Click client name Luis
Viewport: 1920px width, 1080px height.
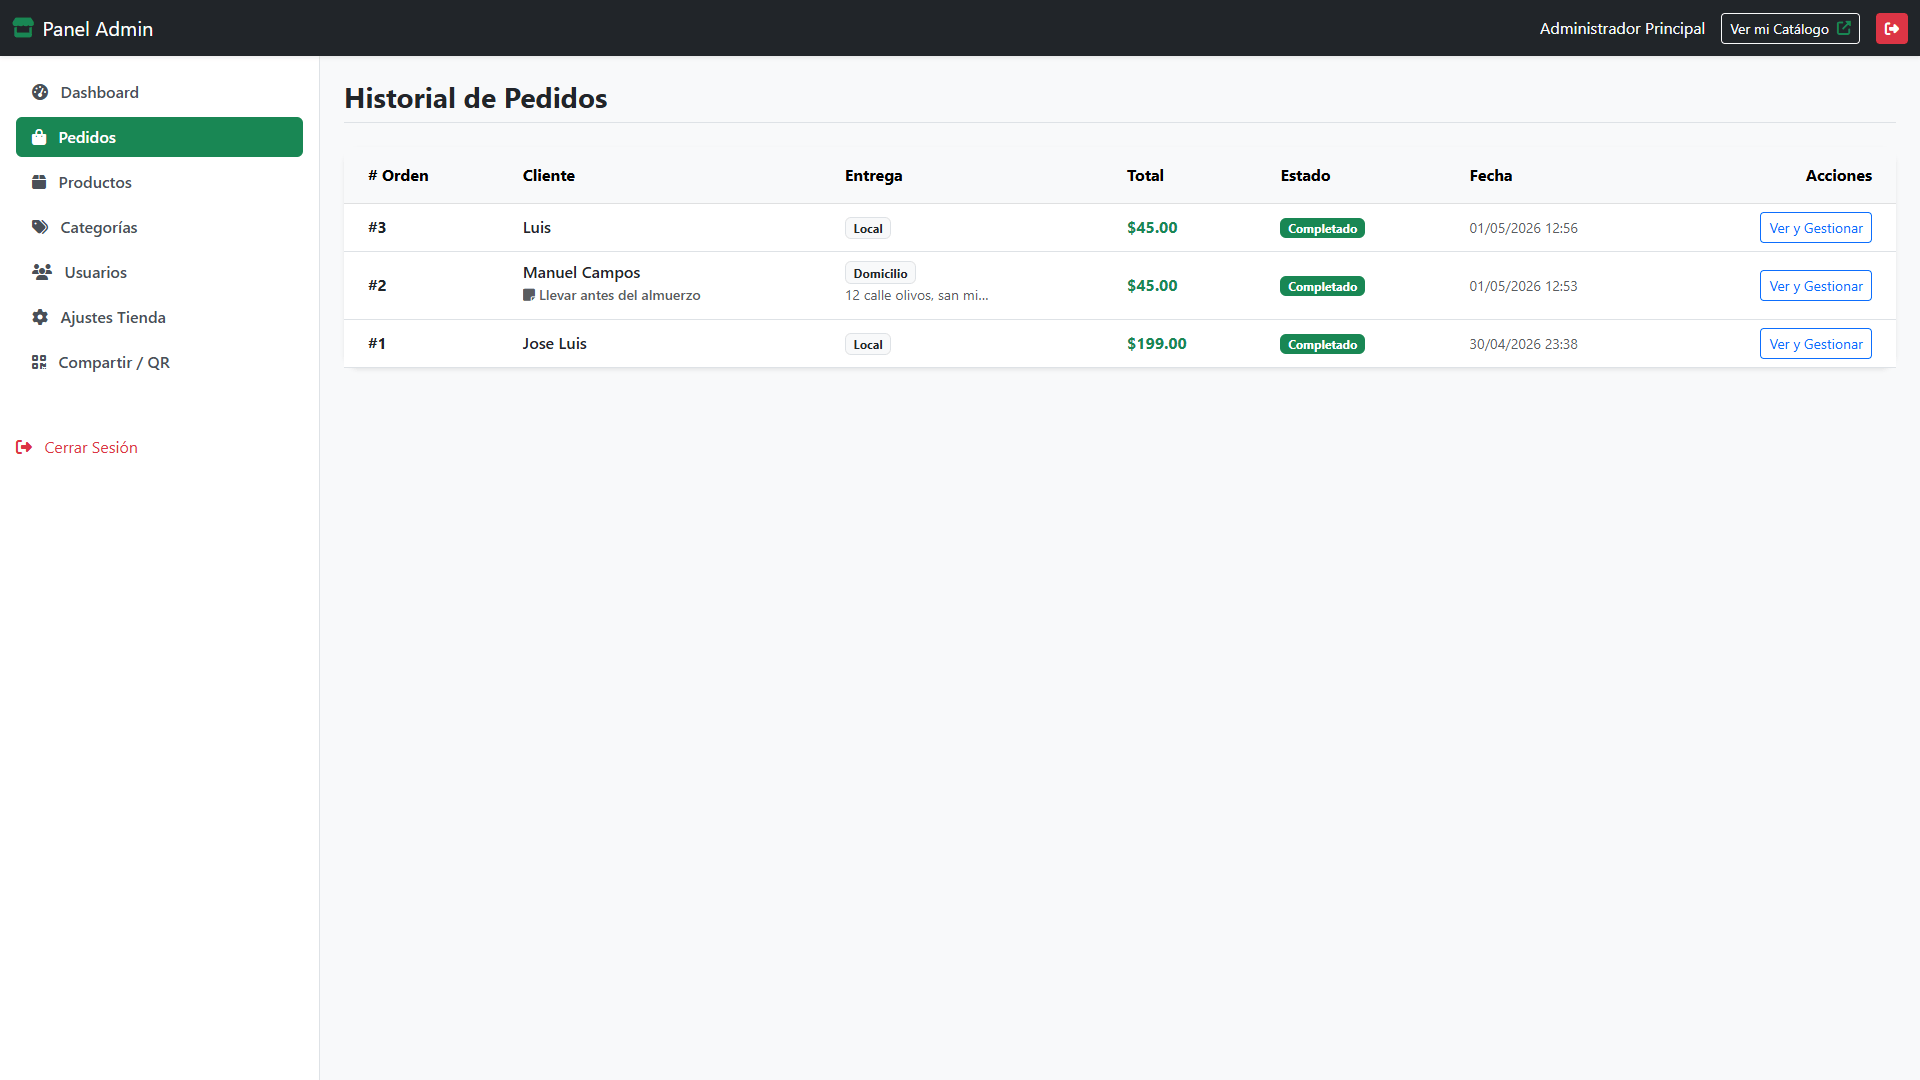(x=537, y=227)
